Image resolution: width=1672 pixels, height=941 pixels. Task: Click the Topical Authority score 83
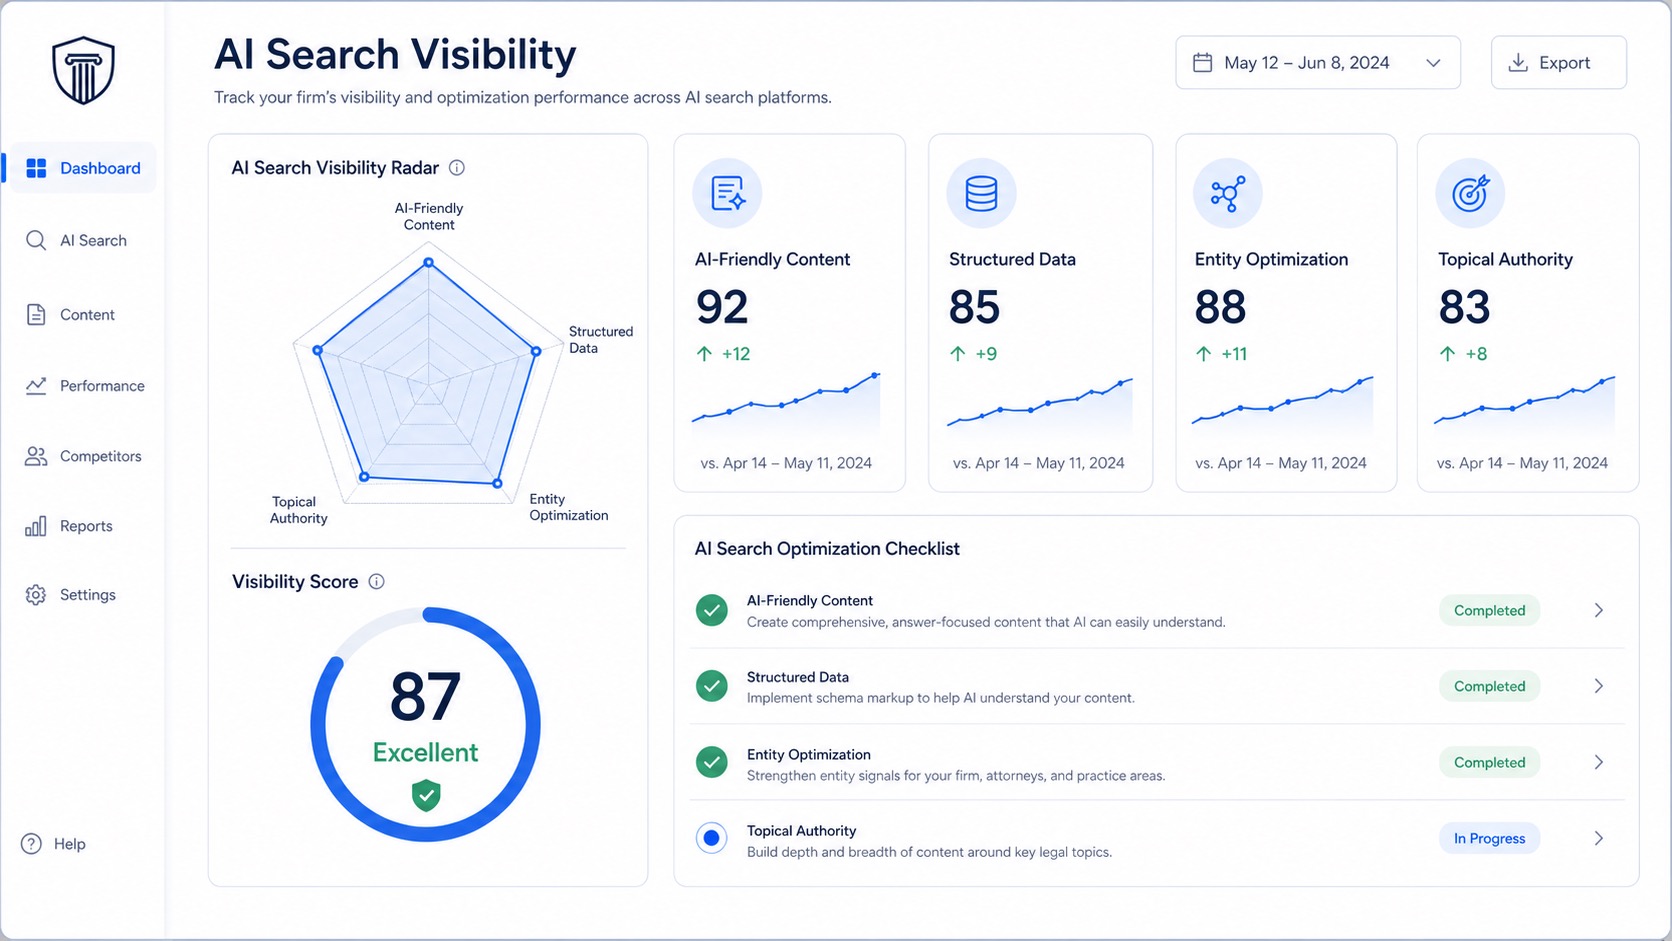pos(1464,307)
